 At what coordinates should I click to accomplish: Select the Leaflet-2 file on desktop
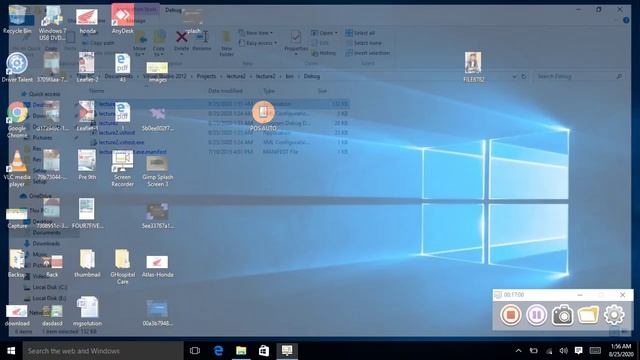[87, 68]
